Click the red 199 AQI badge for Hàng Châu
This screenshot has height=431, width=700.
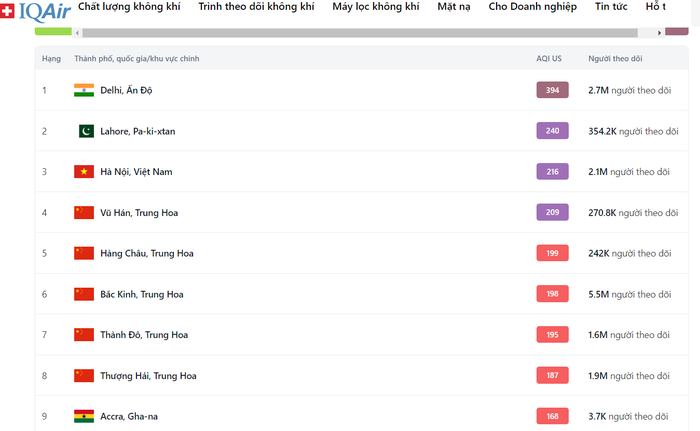click(552, 253)
